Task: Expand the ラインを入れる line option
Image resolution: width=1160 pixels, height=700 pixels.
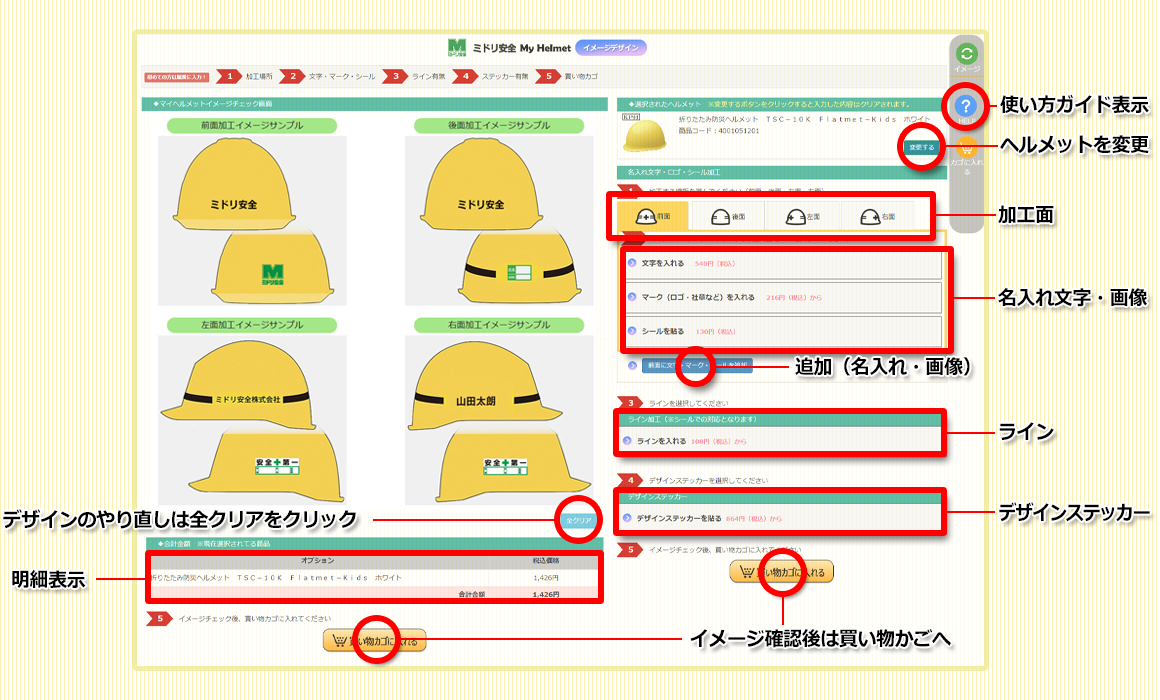Action: click(661, 440)
